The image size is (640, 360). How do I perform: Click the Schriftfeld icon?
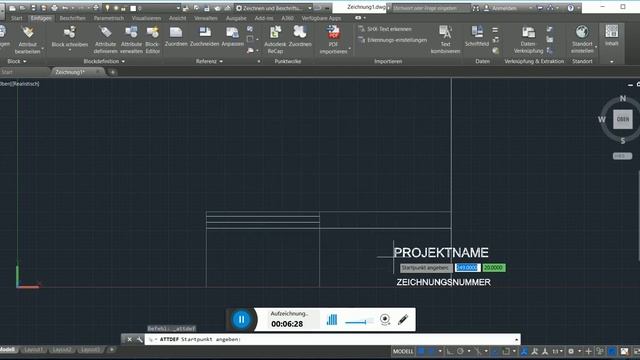coord(477,31)
